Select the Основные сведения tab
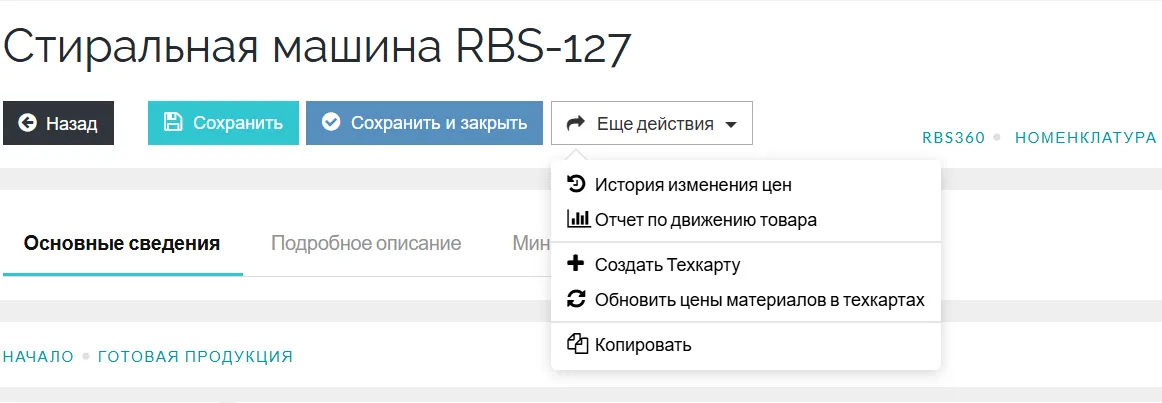The height and width of the screenshot is (403, 1162). tap(122, 244)
